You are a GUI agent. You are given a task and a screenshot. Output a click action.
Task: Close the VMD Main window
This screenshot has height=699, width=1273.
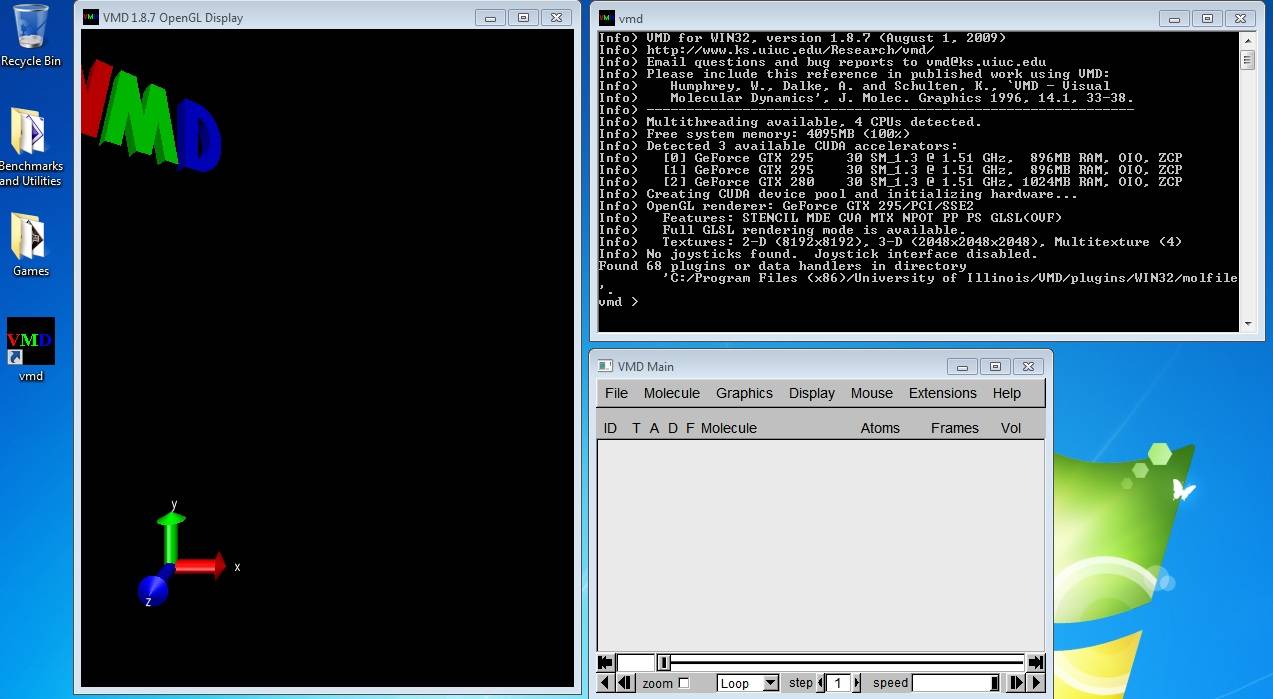point(1028,366)
